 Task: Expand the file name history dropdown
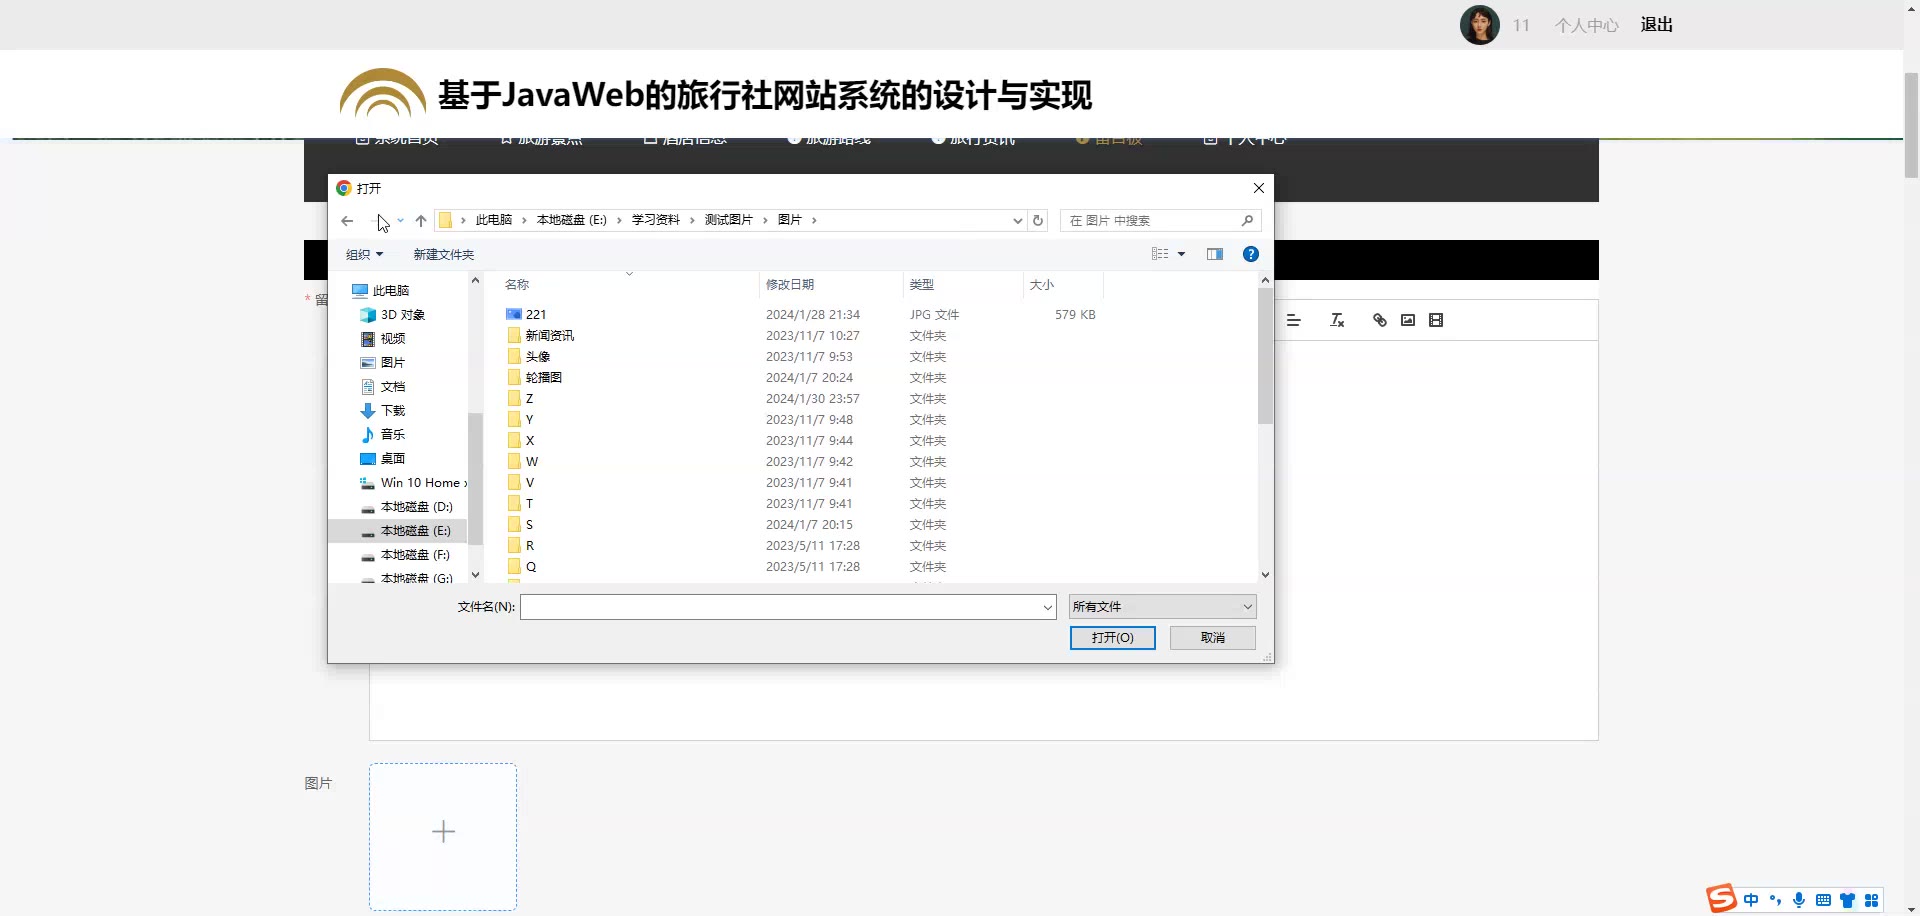pyautogui.click(x=1047, y=607)
